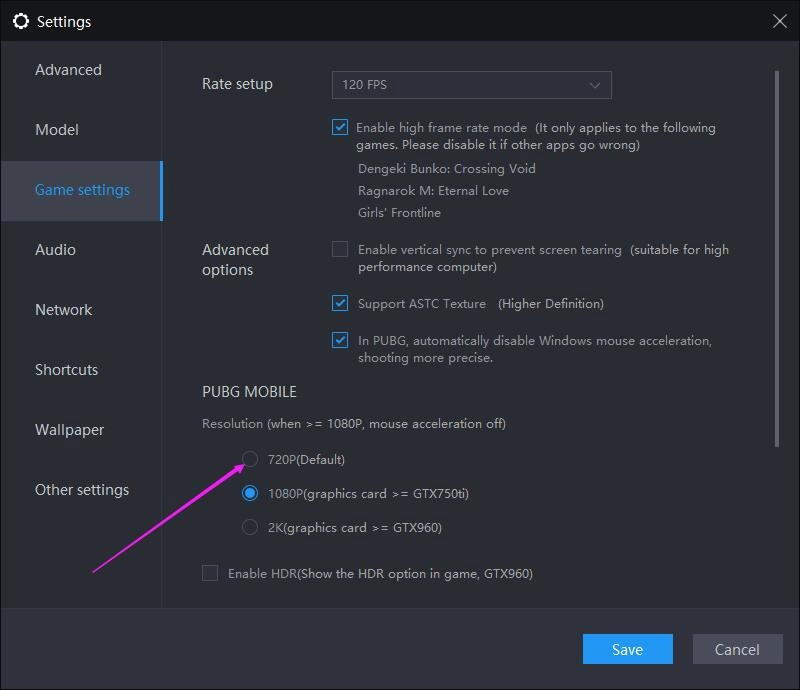The width and height of the screenshot is (800, 690).
Task: Click the Cancel button
Action: point(737,649)
